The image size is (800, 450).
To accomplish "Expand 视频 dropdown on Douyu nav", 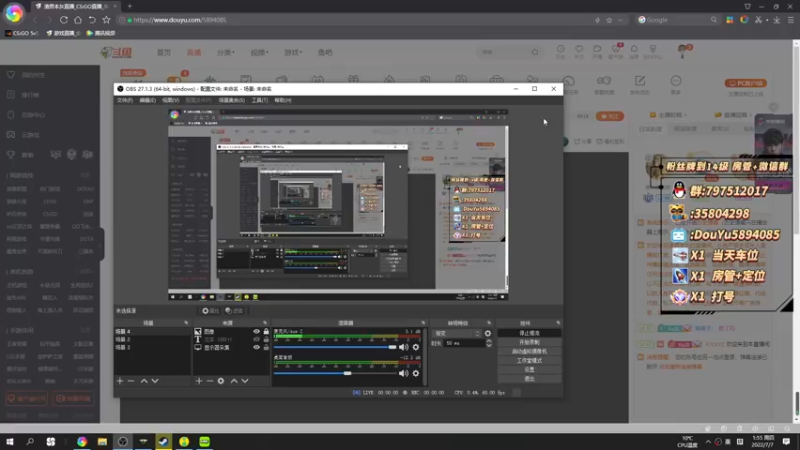I will click(x=259, y=52).
